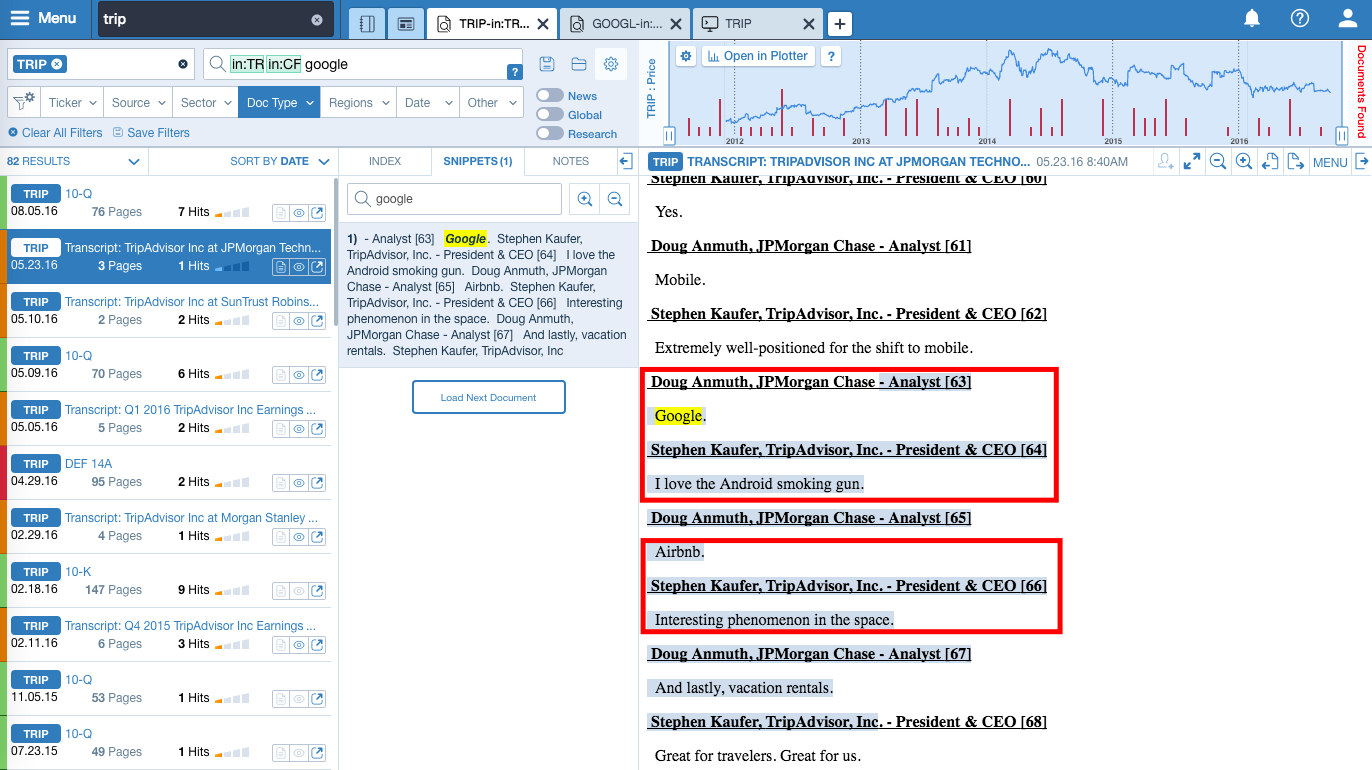Image resolution: width=1372 pixels, height=770 pixels.
Task: Clear All Filters link
Action: click(x=55, y=133)
